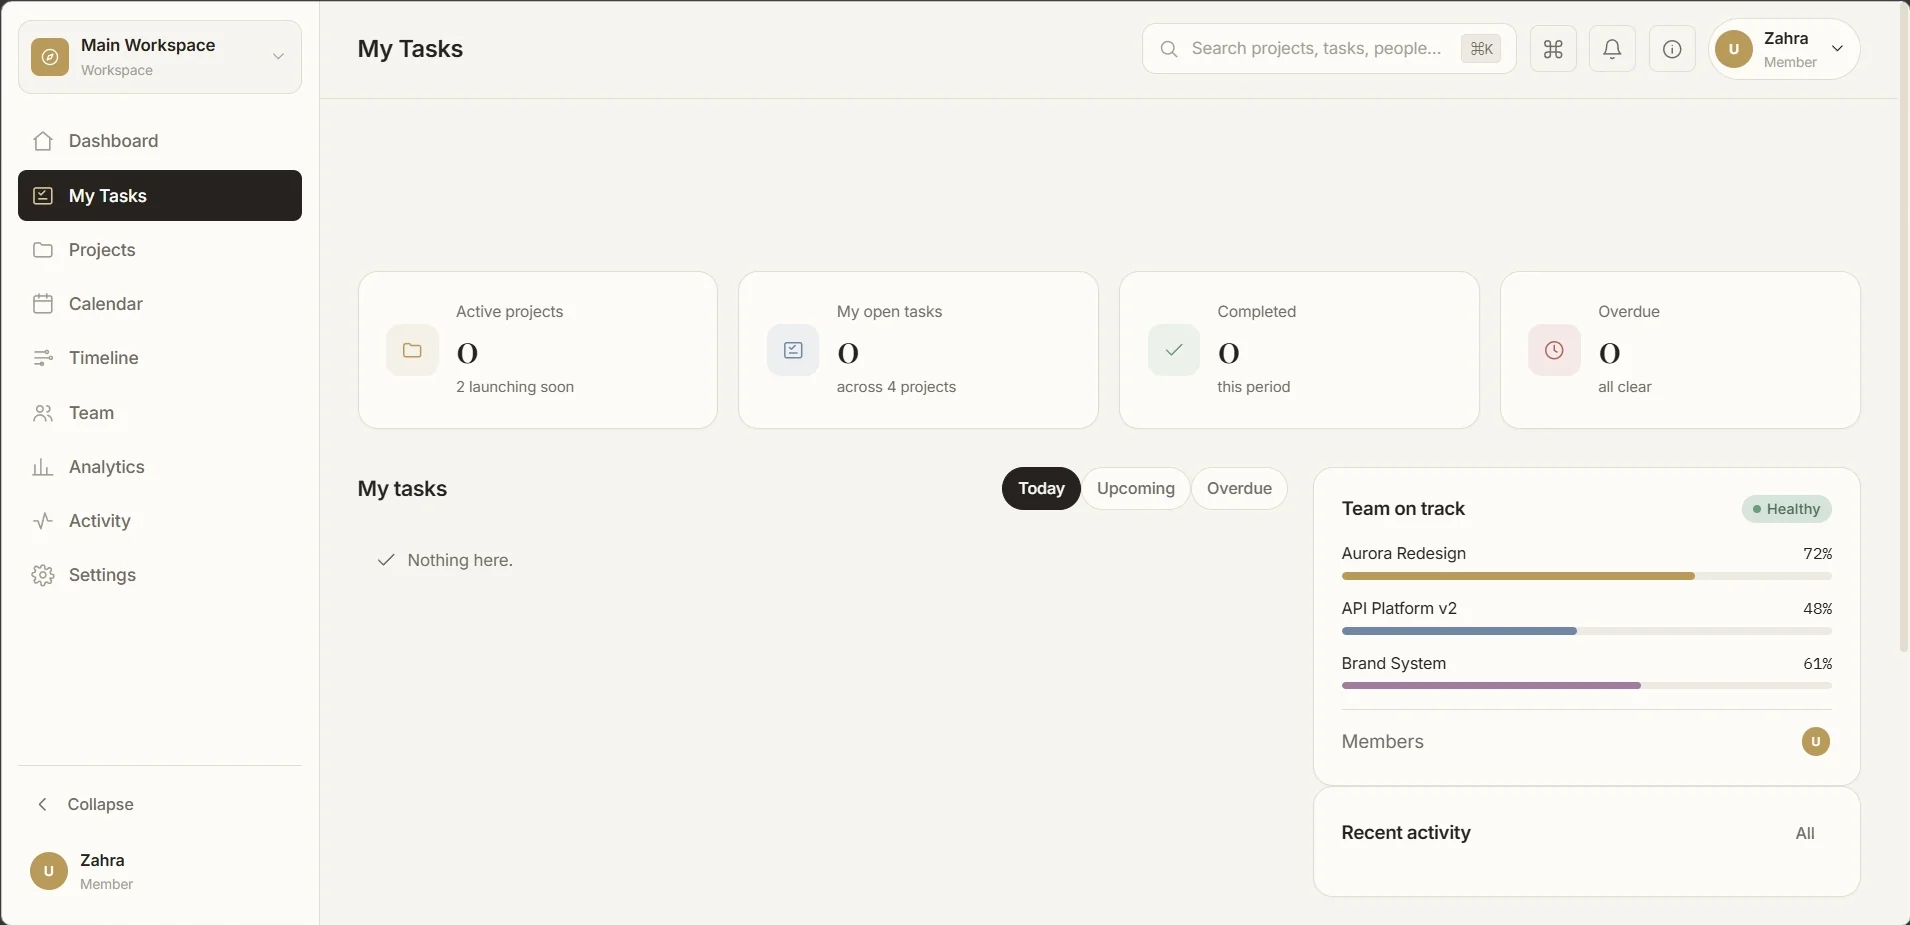Image resolution: width=1910 pixels, height=925 pixels.
Task: Click the Team people icon
Action: (x=43, y=413)
